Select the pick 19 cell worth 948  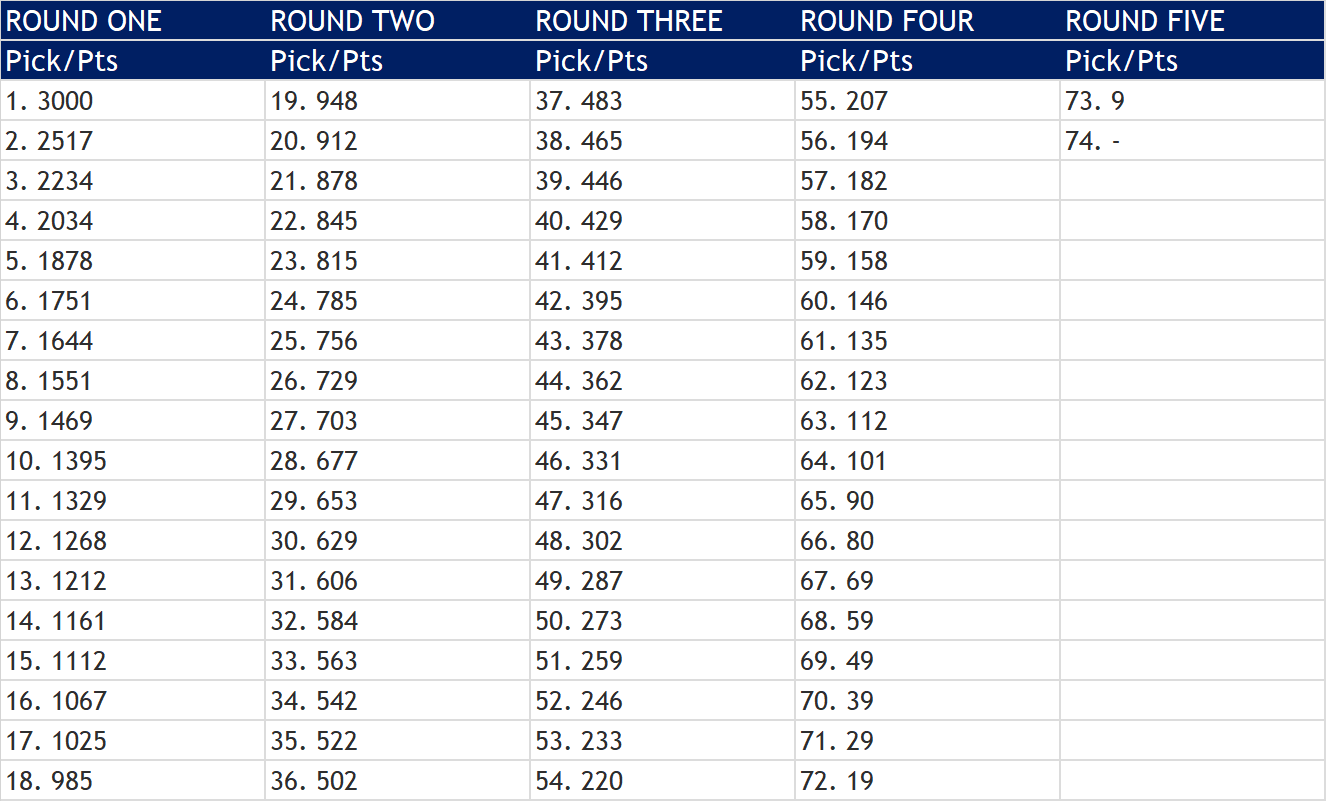point(398,101)
